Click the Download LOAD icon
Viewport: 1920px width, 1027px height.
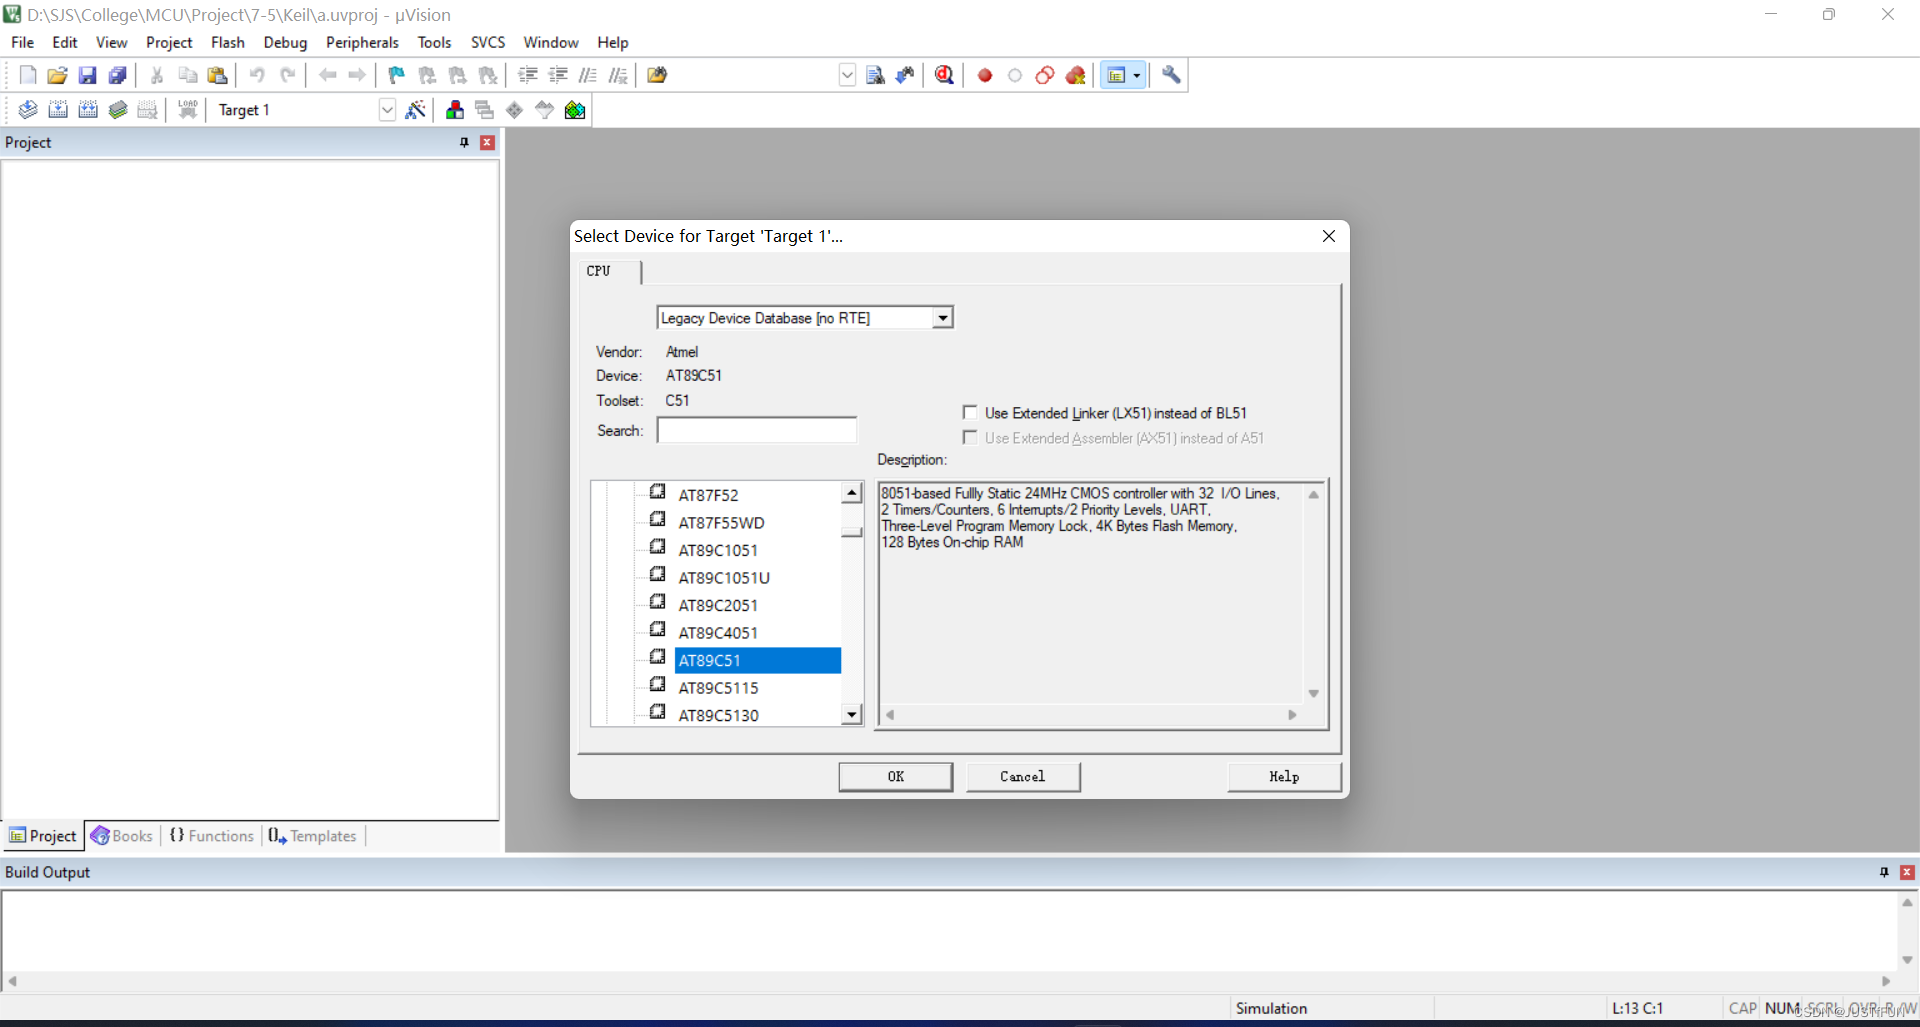(187, 110)
